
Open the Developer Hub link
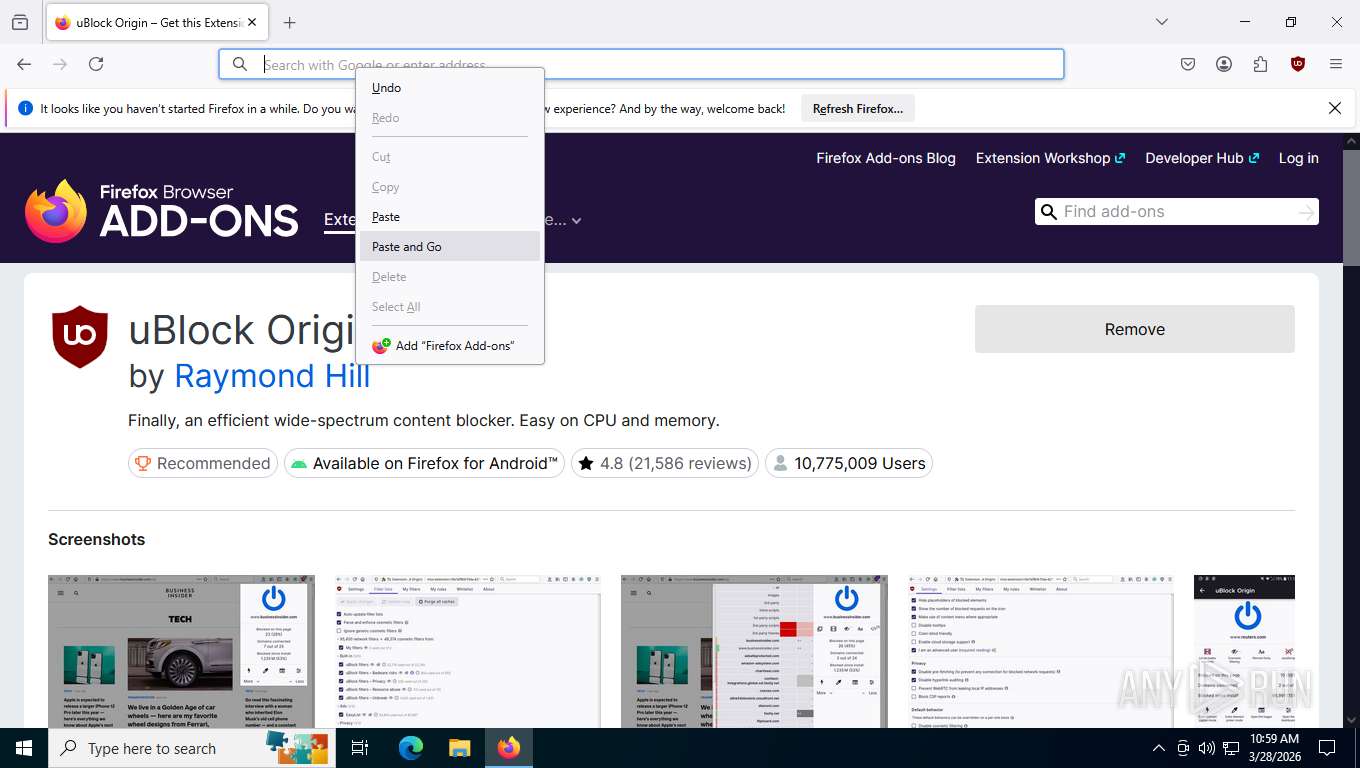[1201, 158]
